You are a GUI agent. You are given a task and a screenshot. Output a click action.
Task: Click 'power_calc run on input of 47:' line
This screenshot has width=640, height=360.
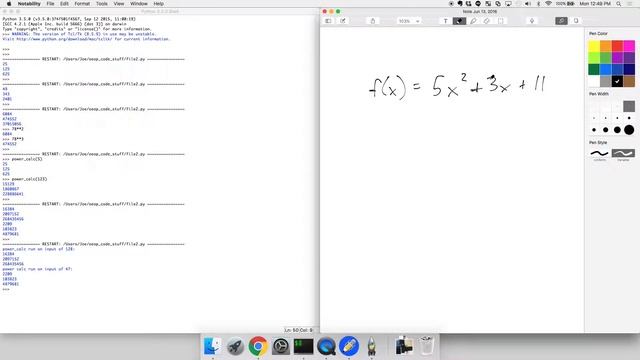(x=37, y=269)
